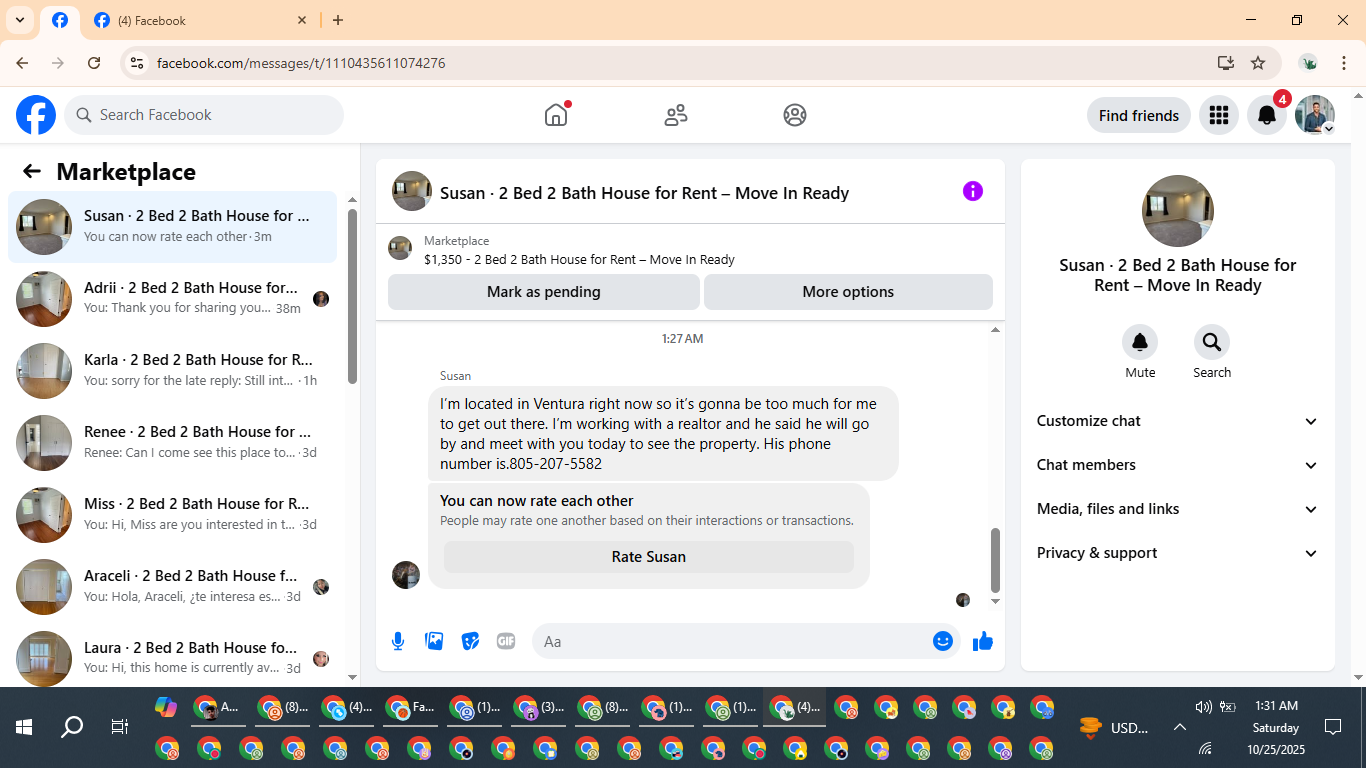Close the (4) Facebook browser tab

point(303,20)
